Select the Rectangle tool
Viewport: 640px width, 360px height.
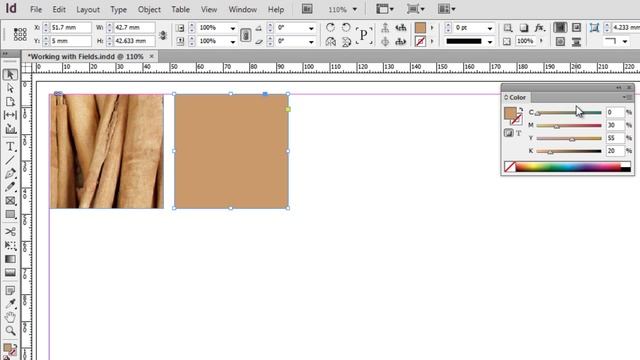(10, 214)
